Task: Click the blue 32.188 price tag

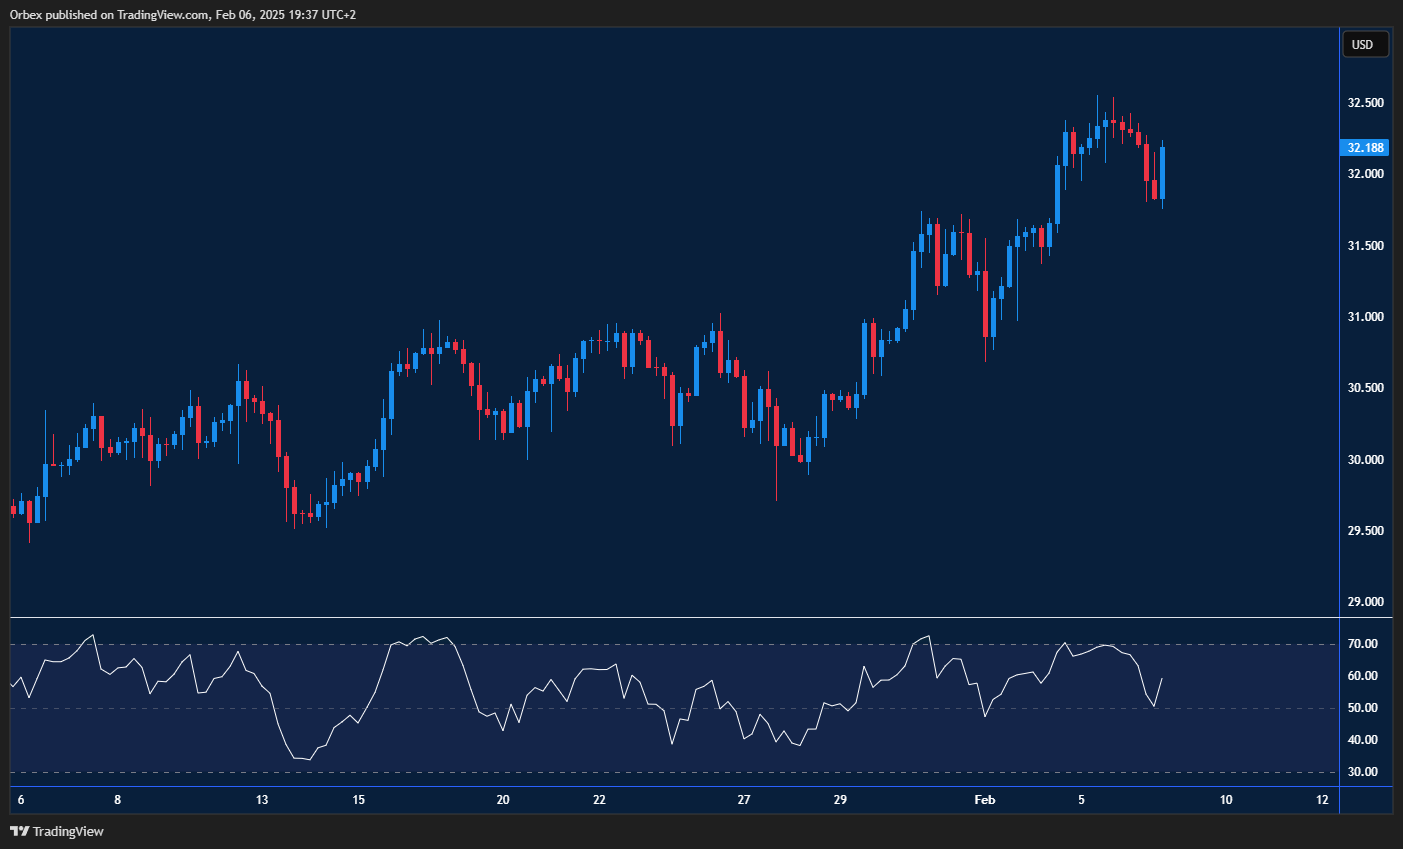Action: point(1363,147)
